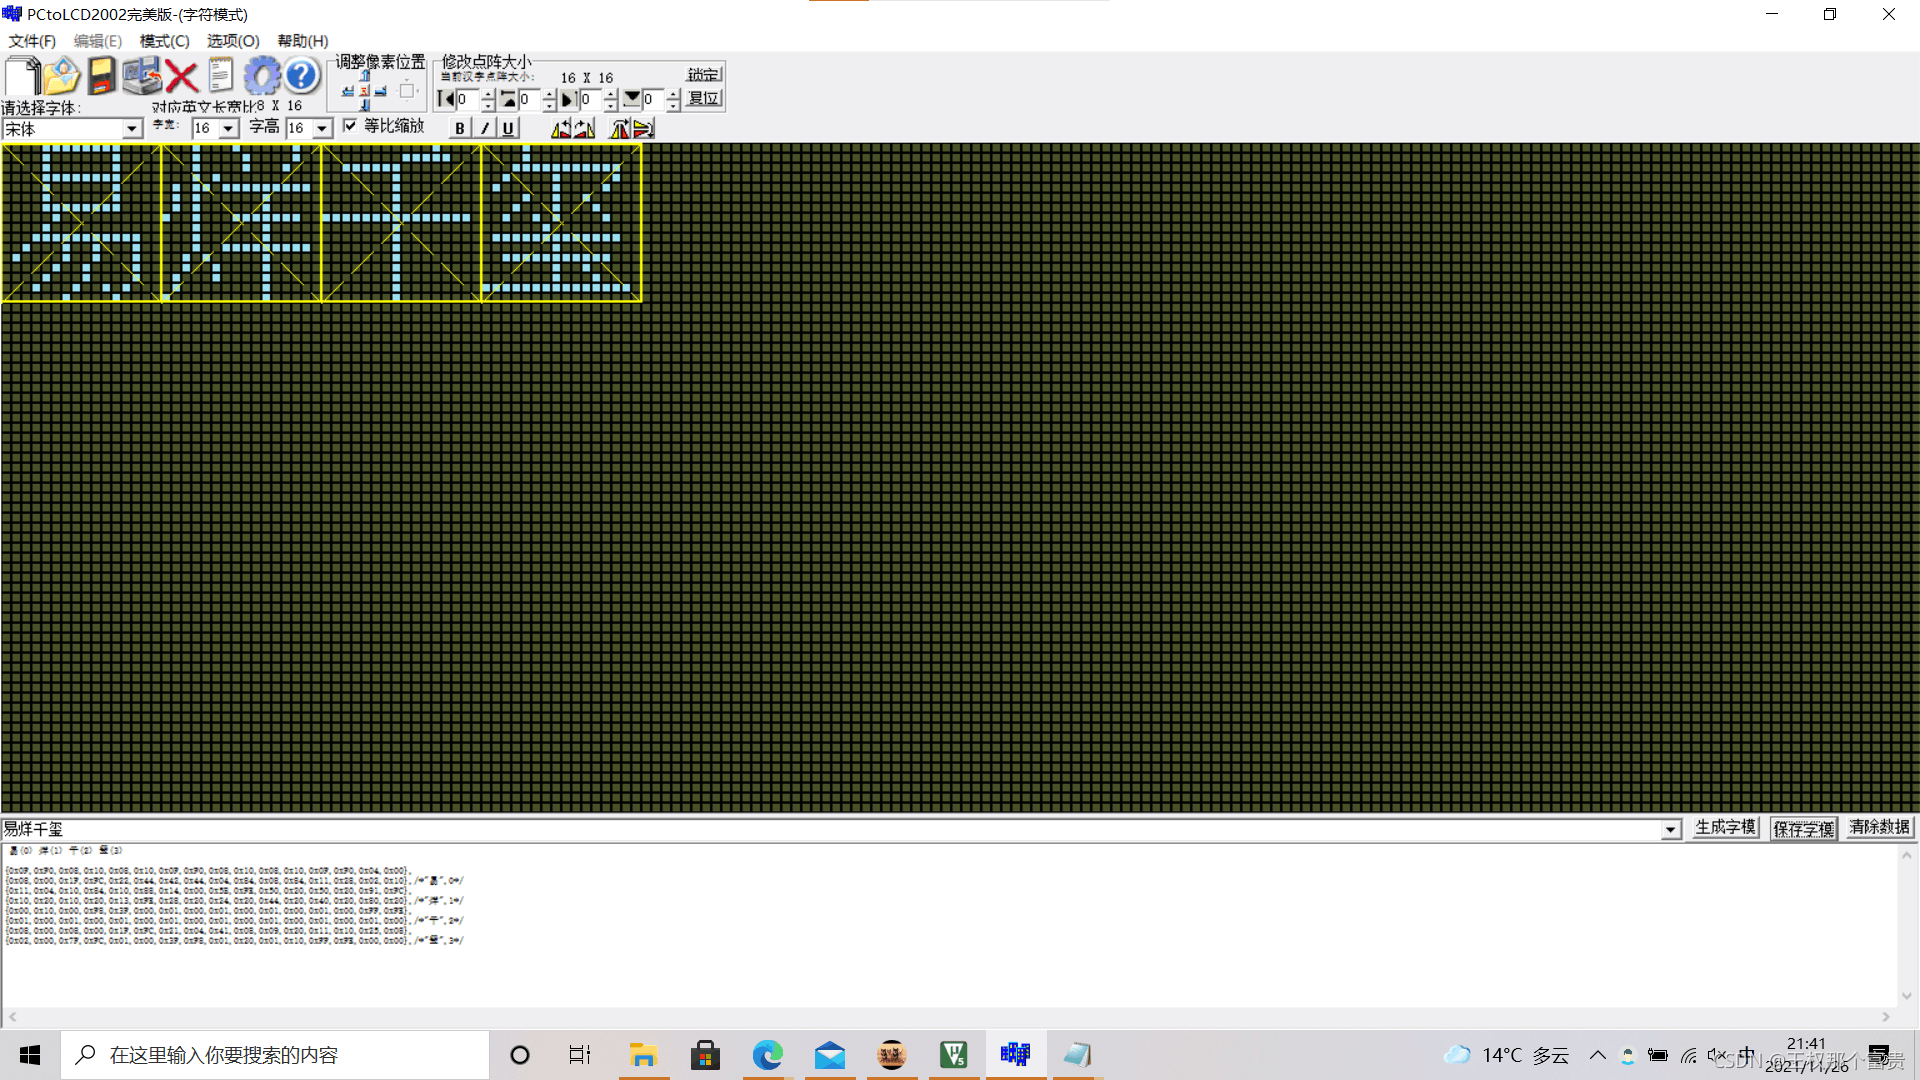Toggle the 等比缩放 checkbox
This screenshot has height=1080, width=1920.
pos(350,125)
